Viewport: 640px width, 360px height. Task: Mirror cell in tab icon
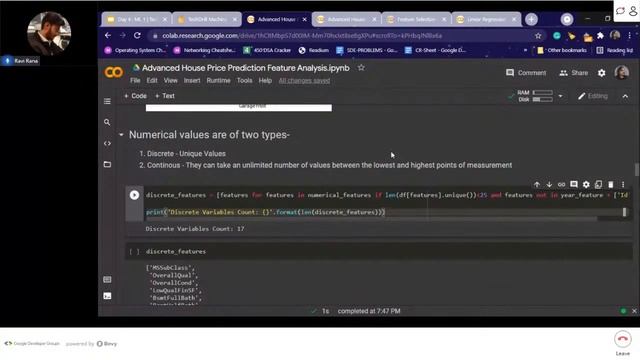click(x=598, y=184)
